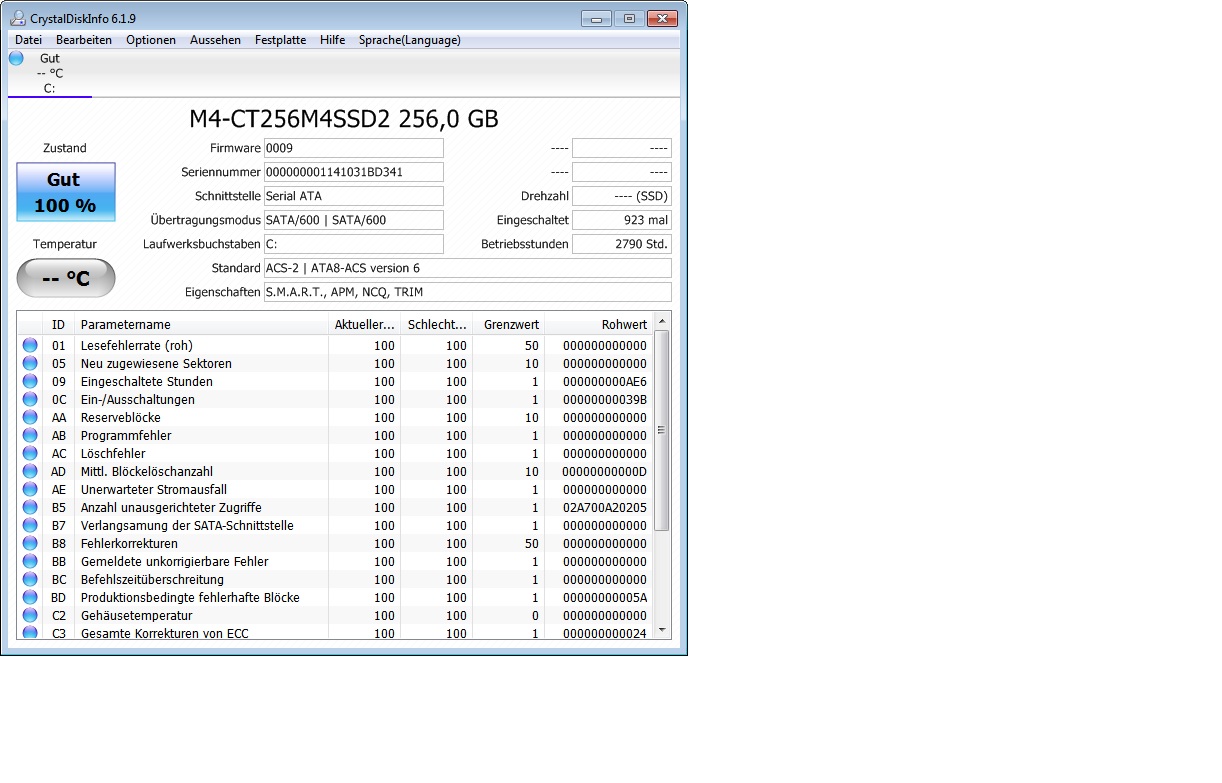Click Grenzwert 0 in Gehäusetemperatur row
This screenshot has height=783, width=1222.
(535, 615)
